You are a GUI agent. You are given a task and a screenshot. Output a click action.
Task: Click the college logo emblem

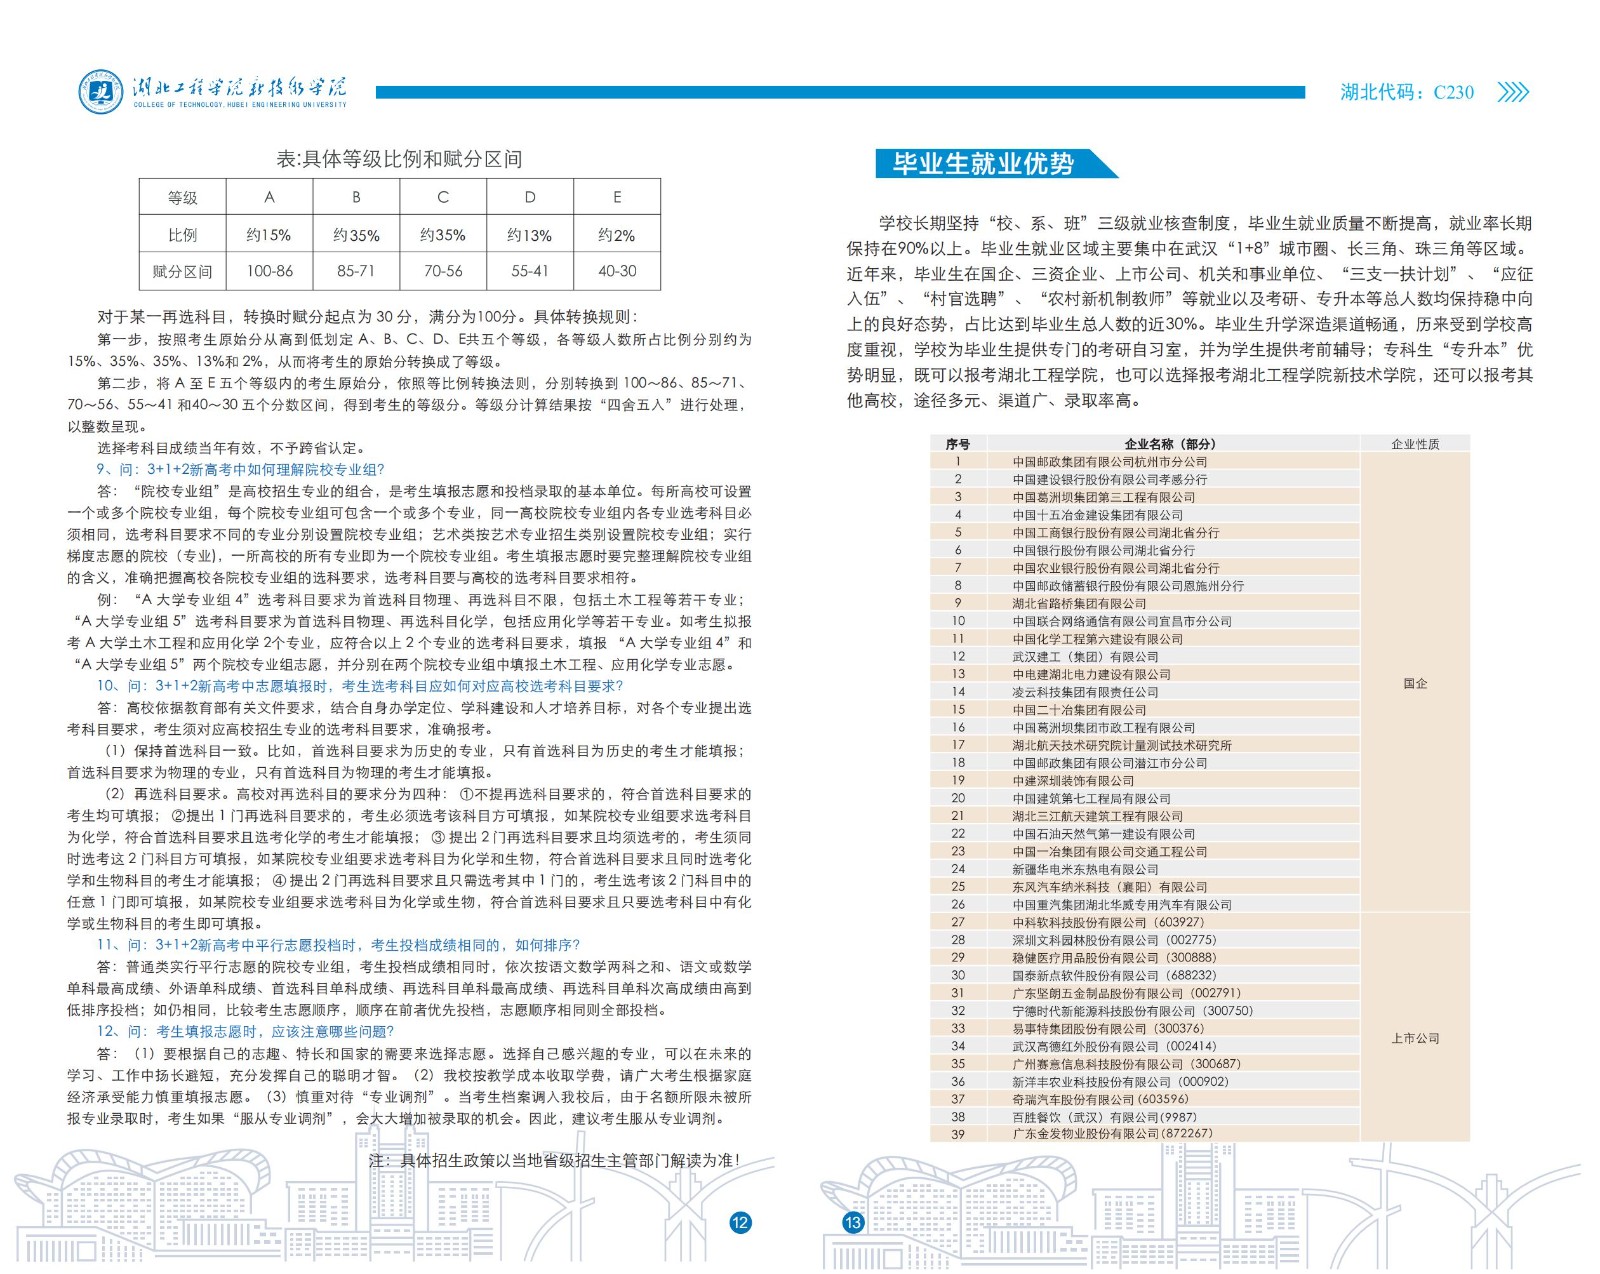pyautogui.click(x=101, y=92)
